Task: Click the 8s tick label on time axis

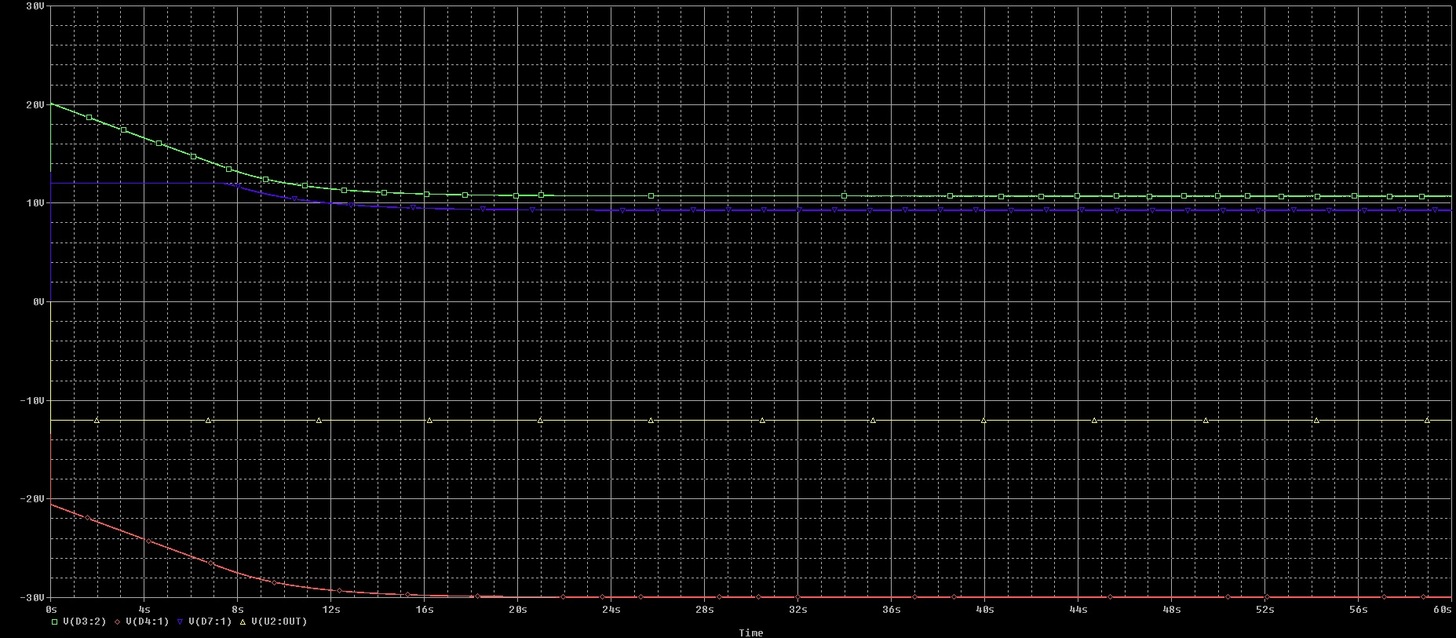Action: tap(237, 608)
